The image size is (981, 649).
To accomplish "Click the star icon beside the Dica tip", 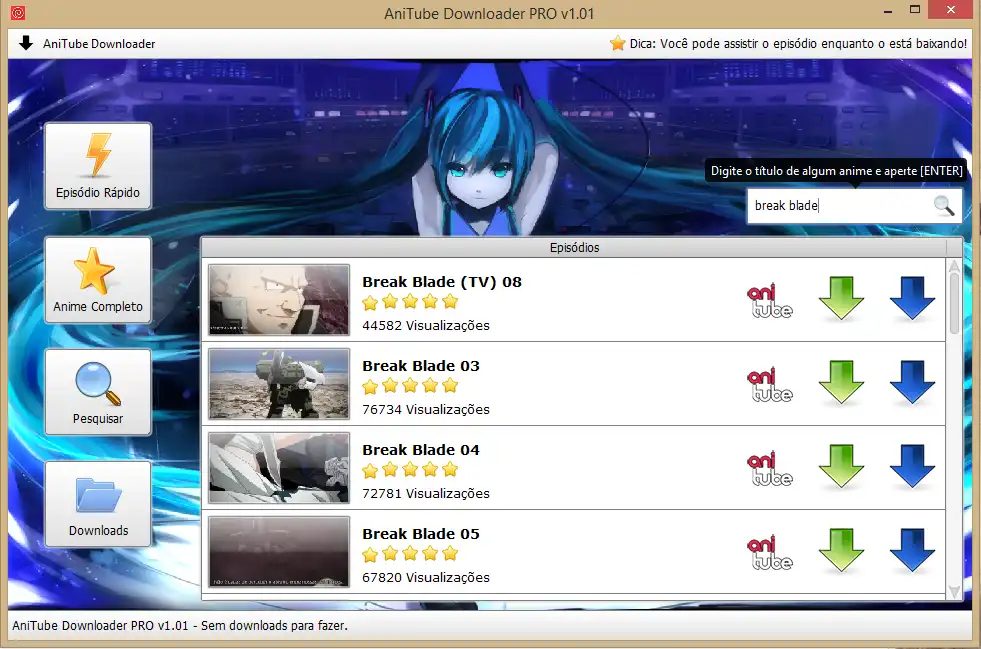I will (618, 43).
